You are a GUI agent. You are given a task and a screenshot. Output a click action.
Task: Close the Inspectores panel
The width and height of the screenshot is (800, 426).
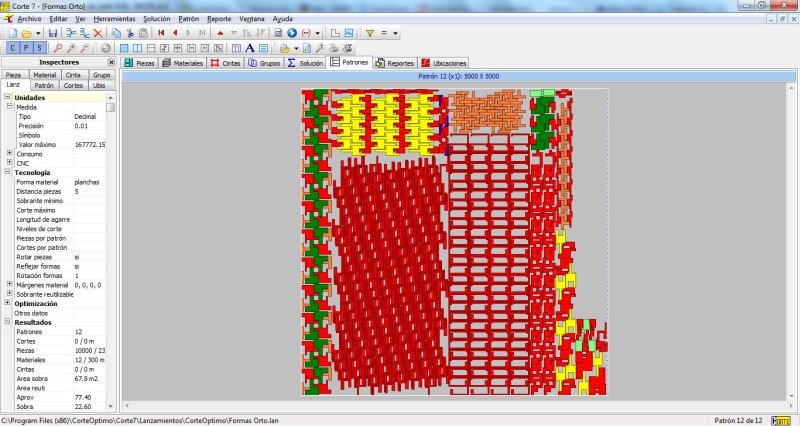tap(111, 62)
